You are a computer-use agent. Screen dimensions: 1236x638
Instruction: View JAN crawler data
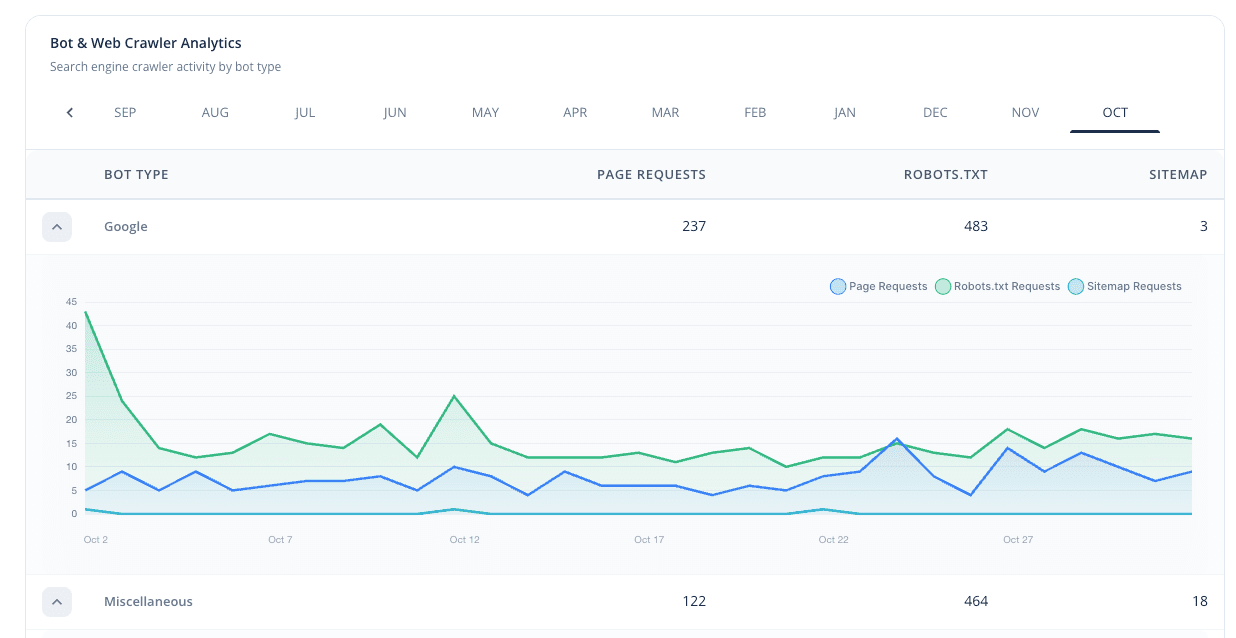tap(844, 112)
